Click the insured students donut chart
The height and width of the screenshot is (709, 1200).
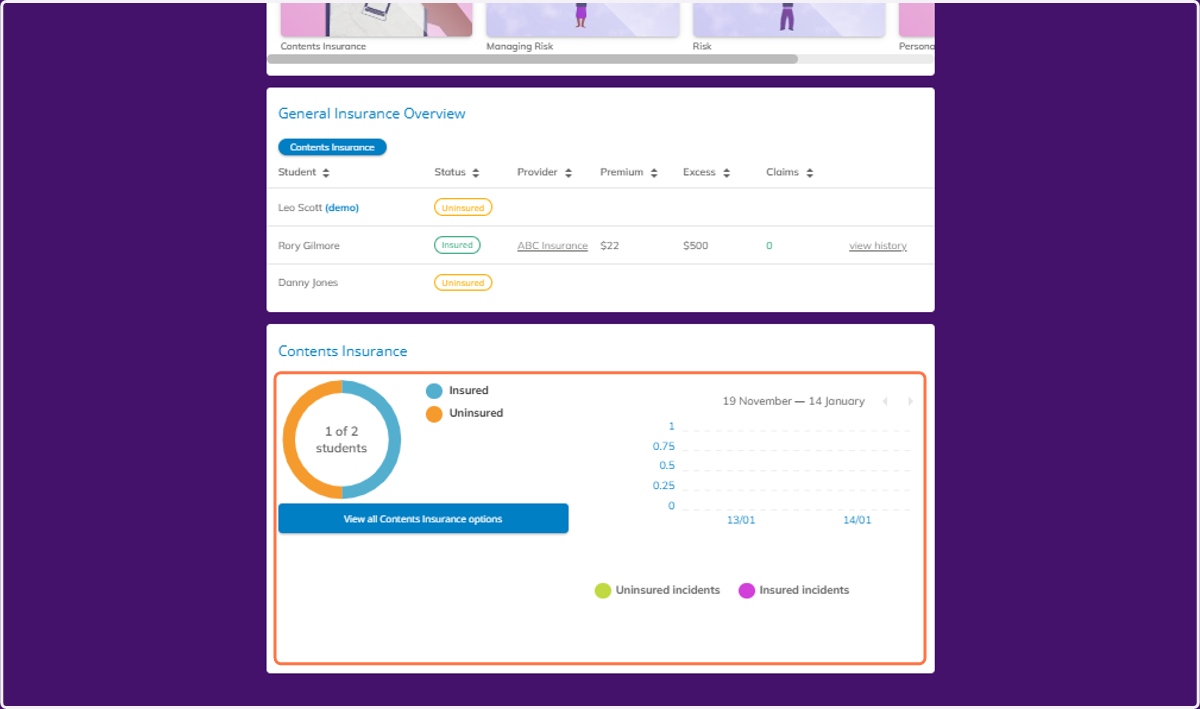pos(341,439)
